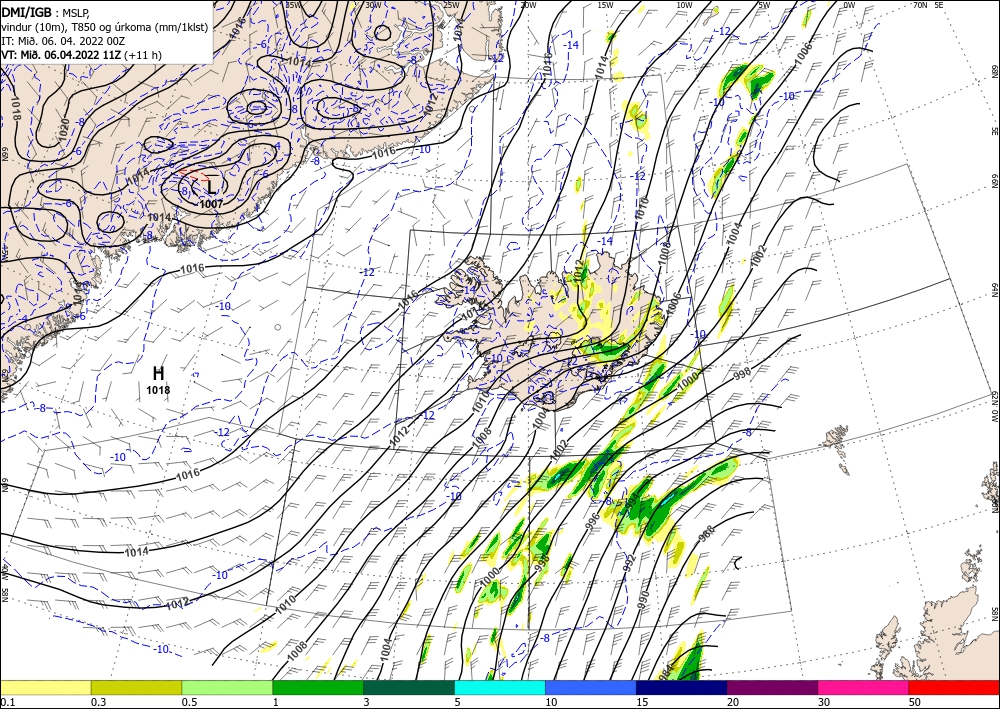Click the 988 isobar label
1000x709 pixels.
pyautogui.click(x=707, y=534)
